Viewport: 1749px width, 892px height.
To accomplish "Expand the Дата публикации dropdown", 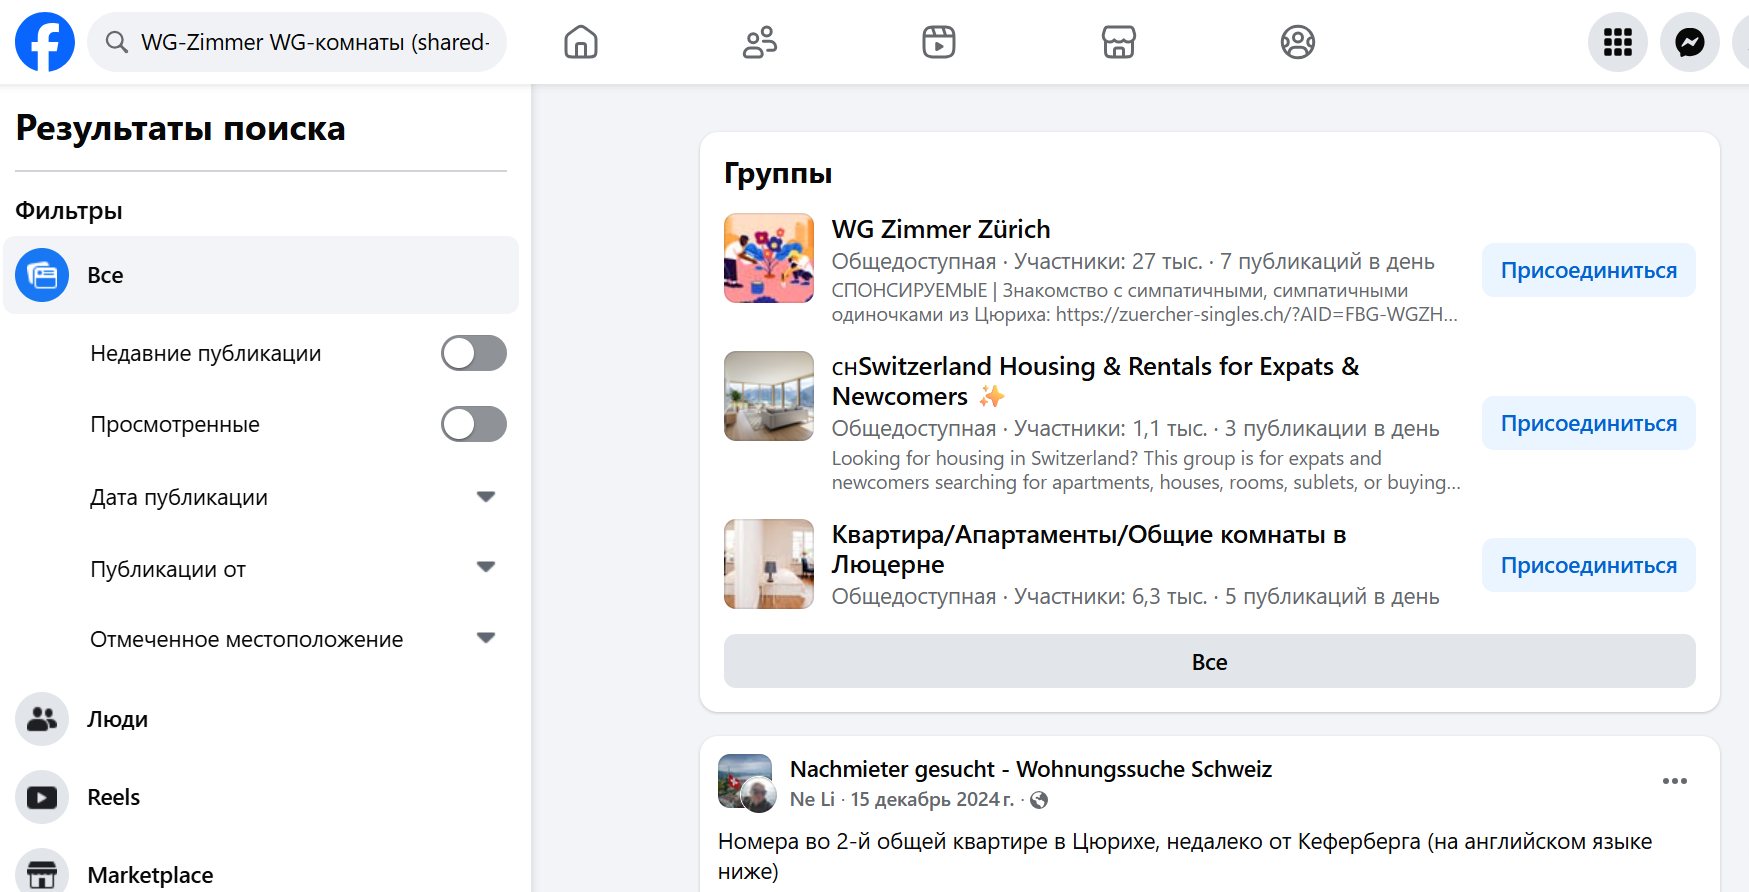I will pos(486,497).
